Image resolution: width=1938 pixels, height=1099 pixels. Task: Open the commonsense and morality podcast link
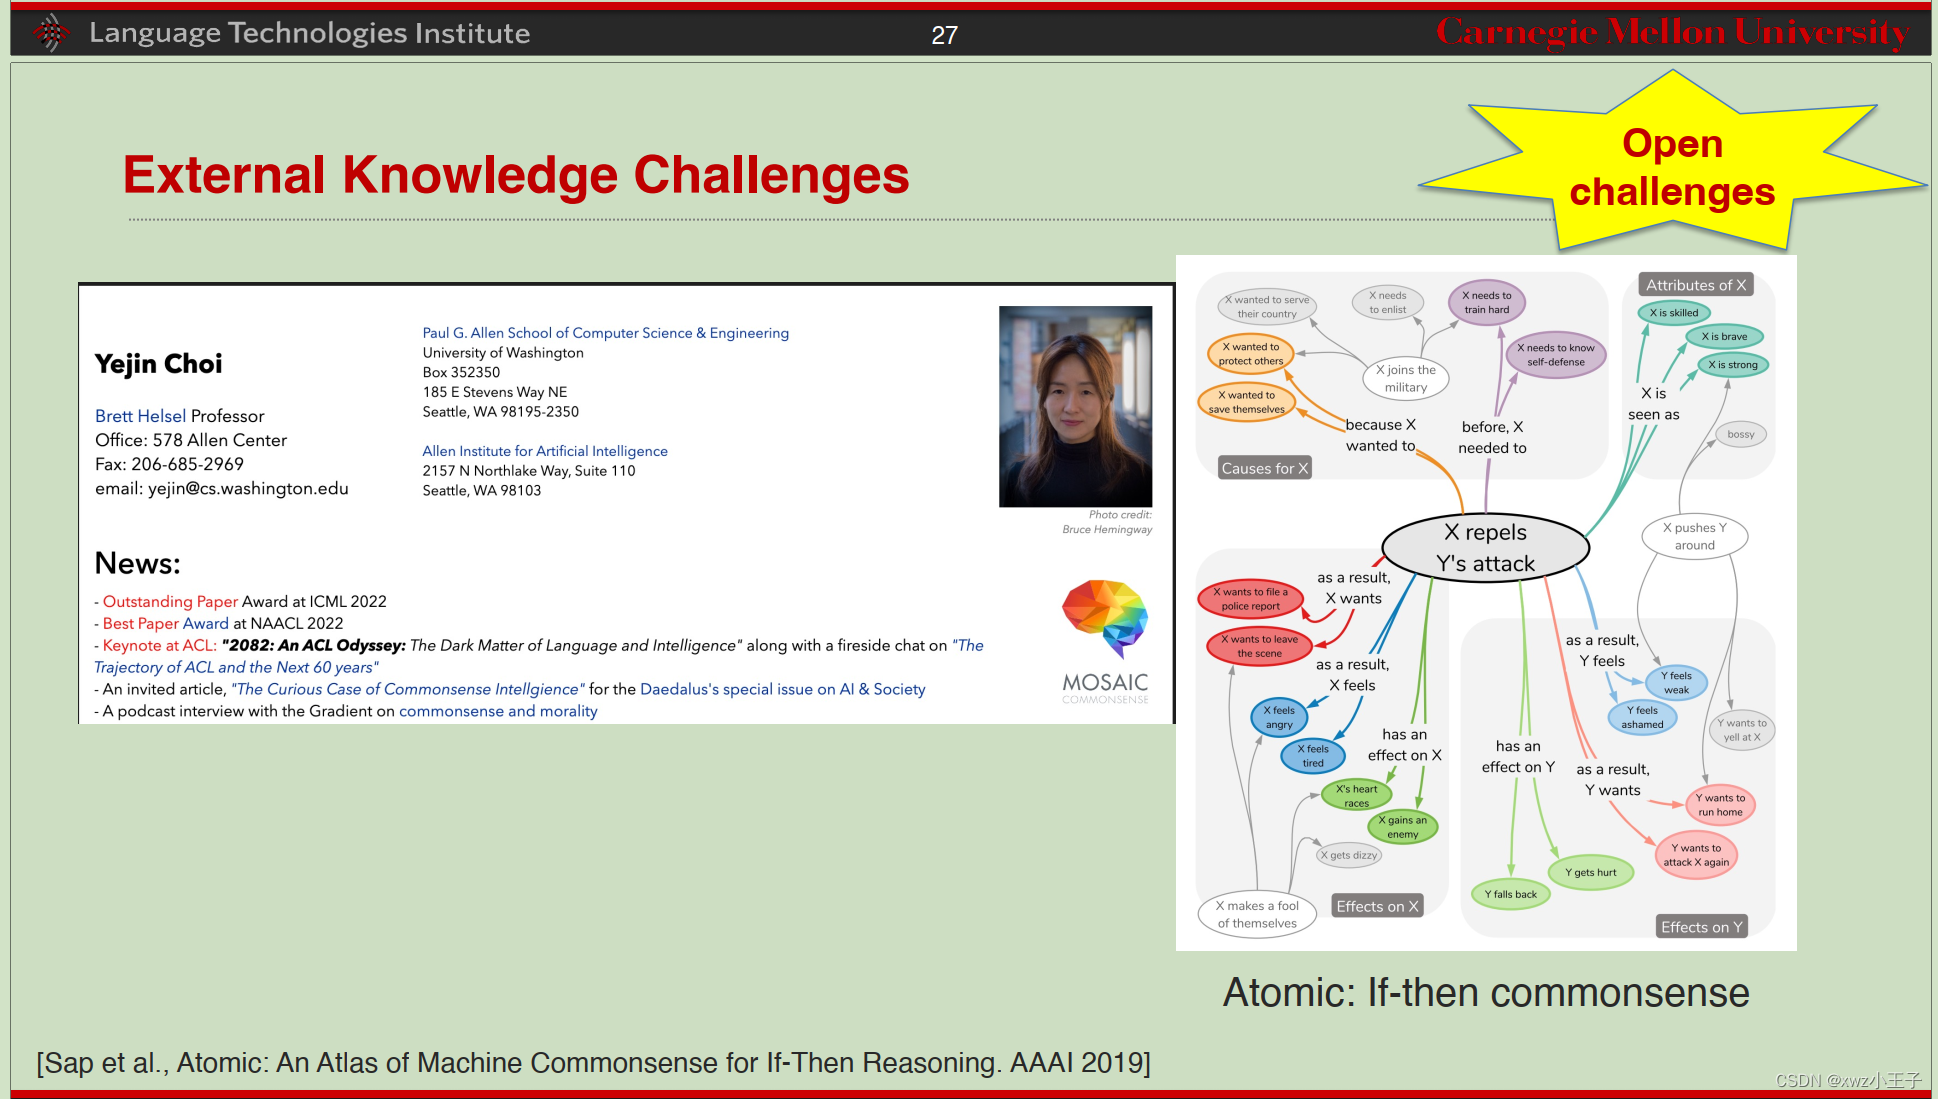(x=498, y=711)
